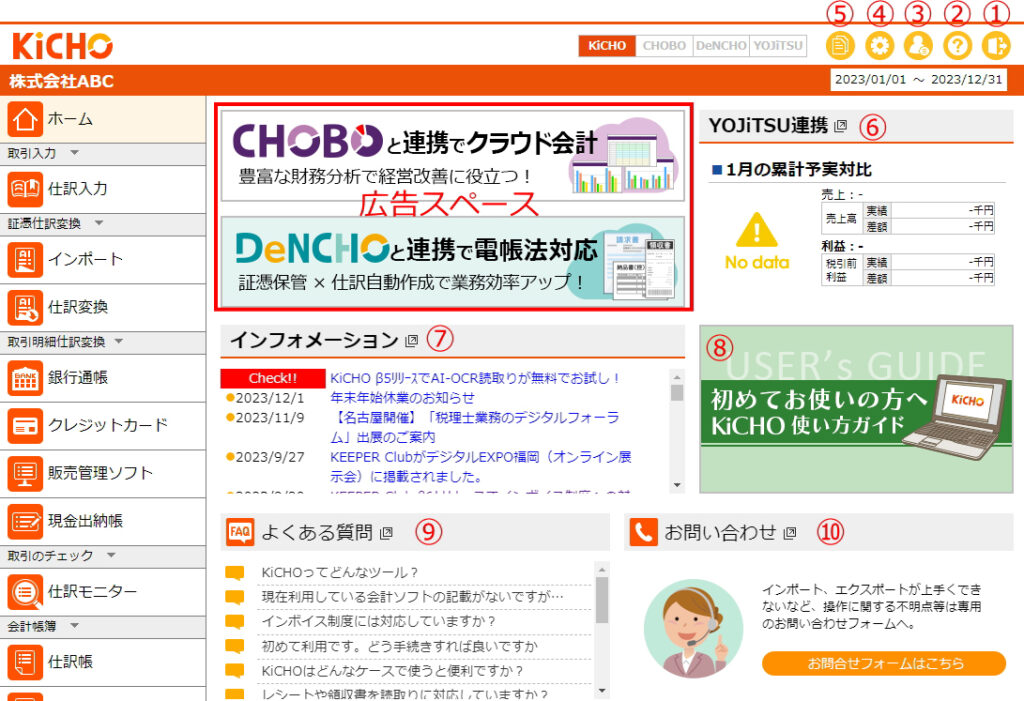The width and height of the screenshot is (1024, 701).
Task: Open the 名古屋開催 forum news link
Action: click(475, 427)
